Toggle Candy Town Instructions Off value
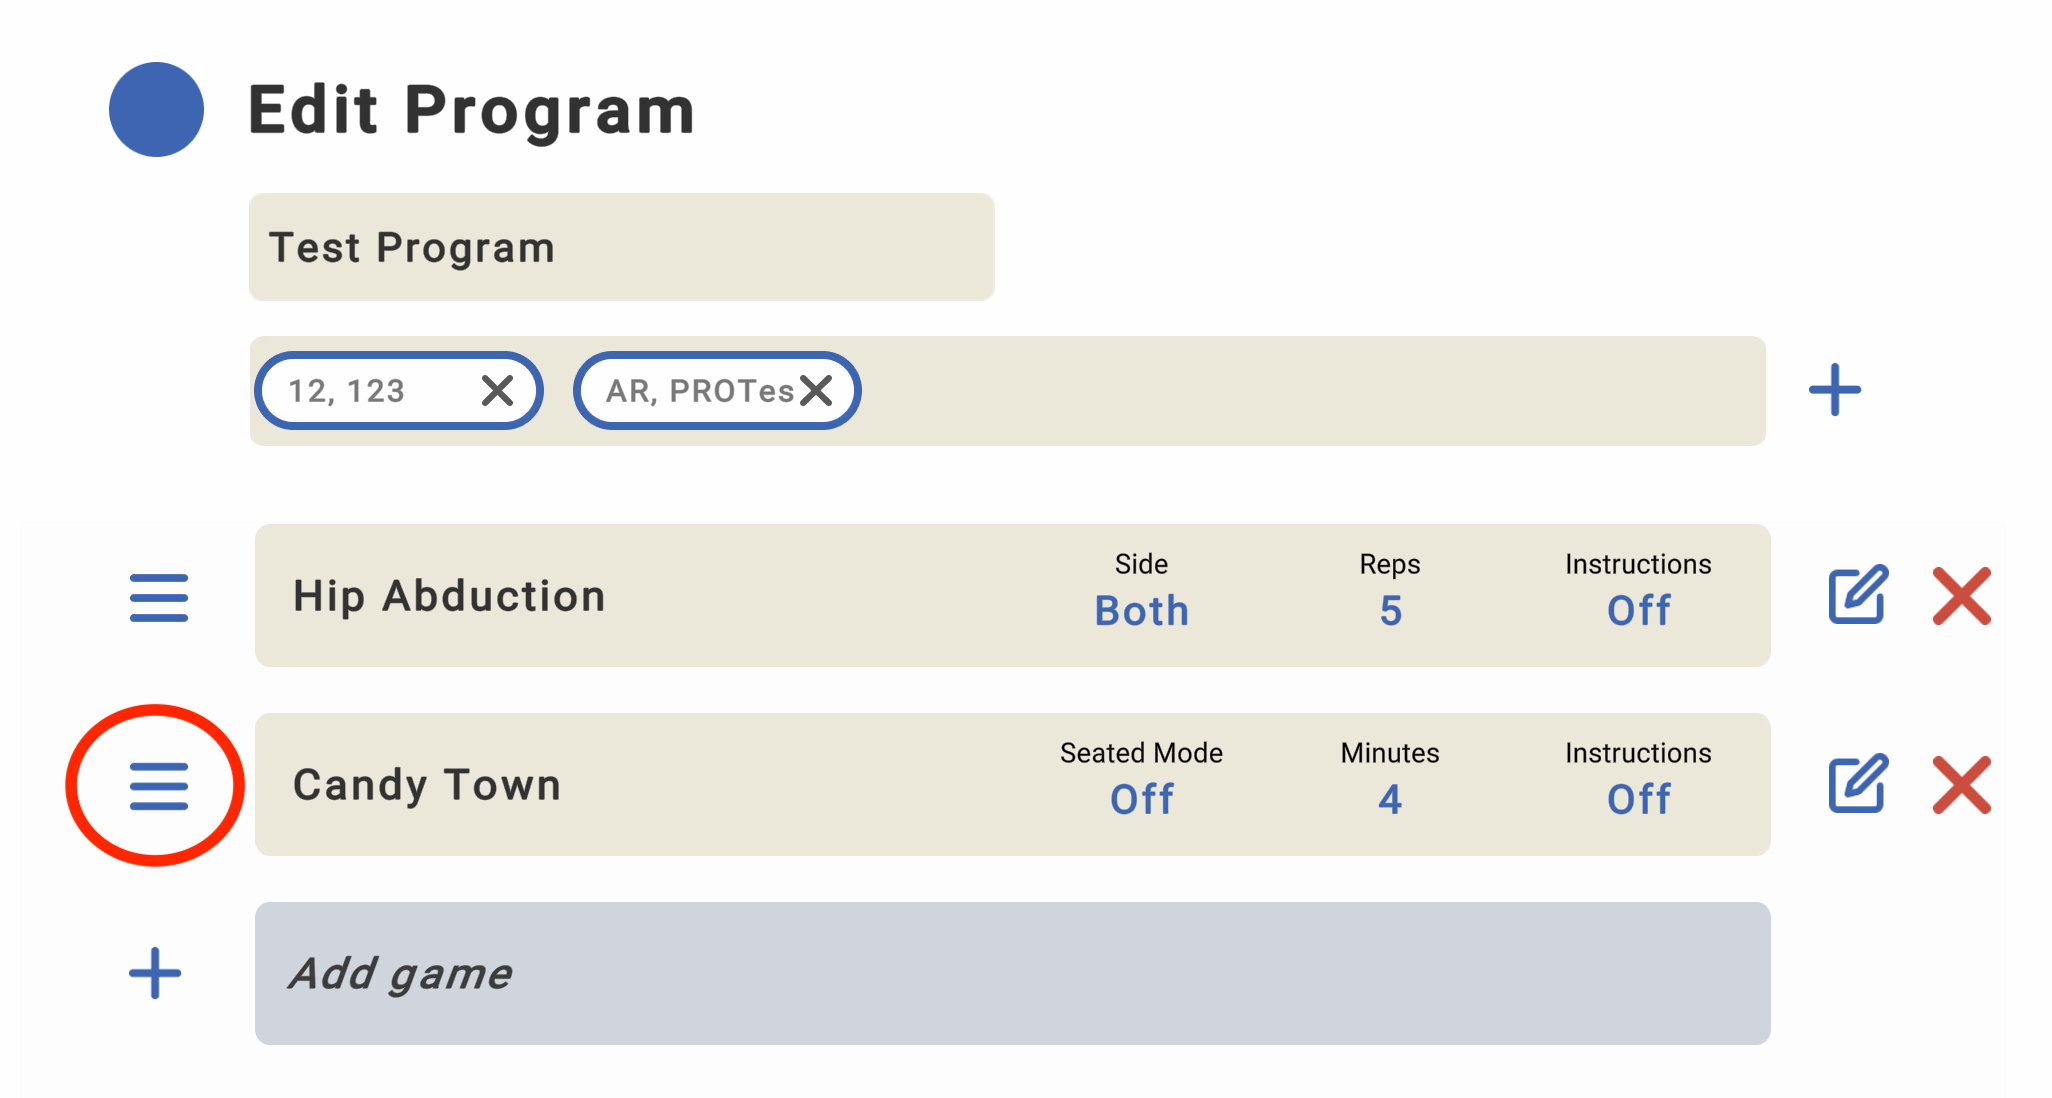The width and height of the screenshot is (2052, 1098). (1638, 799)
